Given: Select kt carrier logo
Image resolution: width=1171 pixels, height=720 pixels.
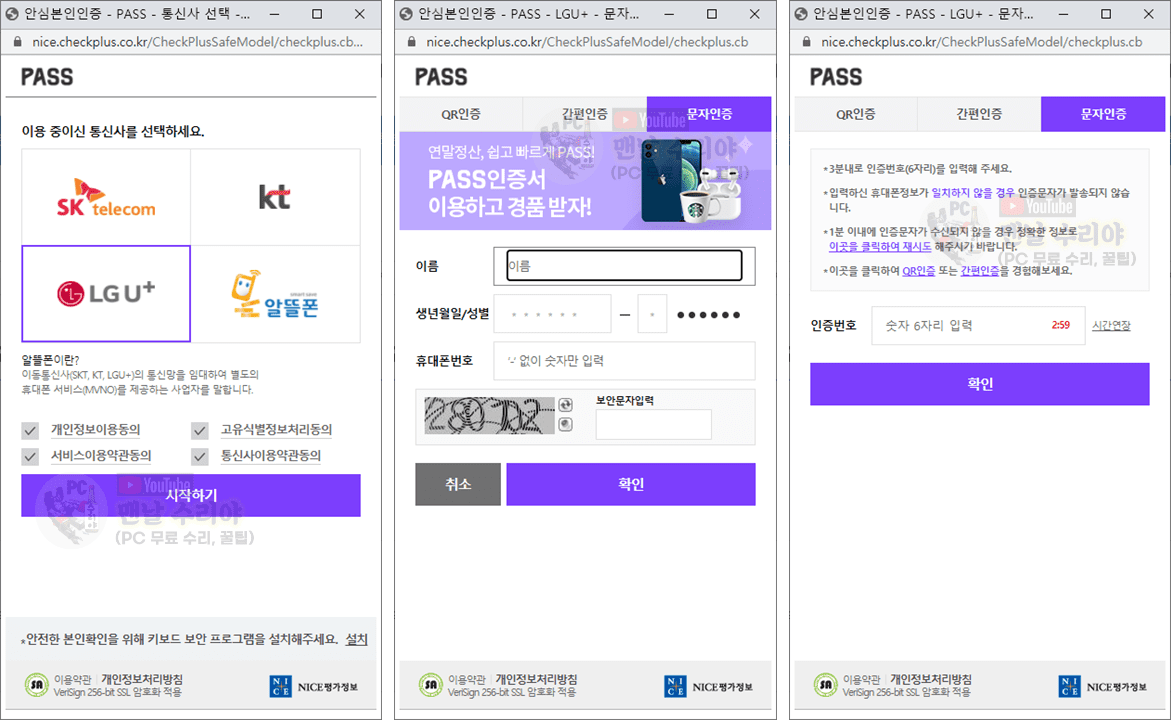Looking at the screenshot, I should (x=275, y=197).
